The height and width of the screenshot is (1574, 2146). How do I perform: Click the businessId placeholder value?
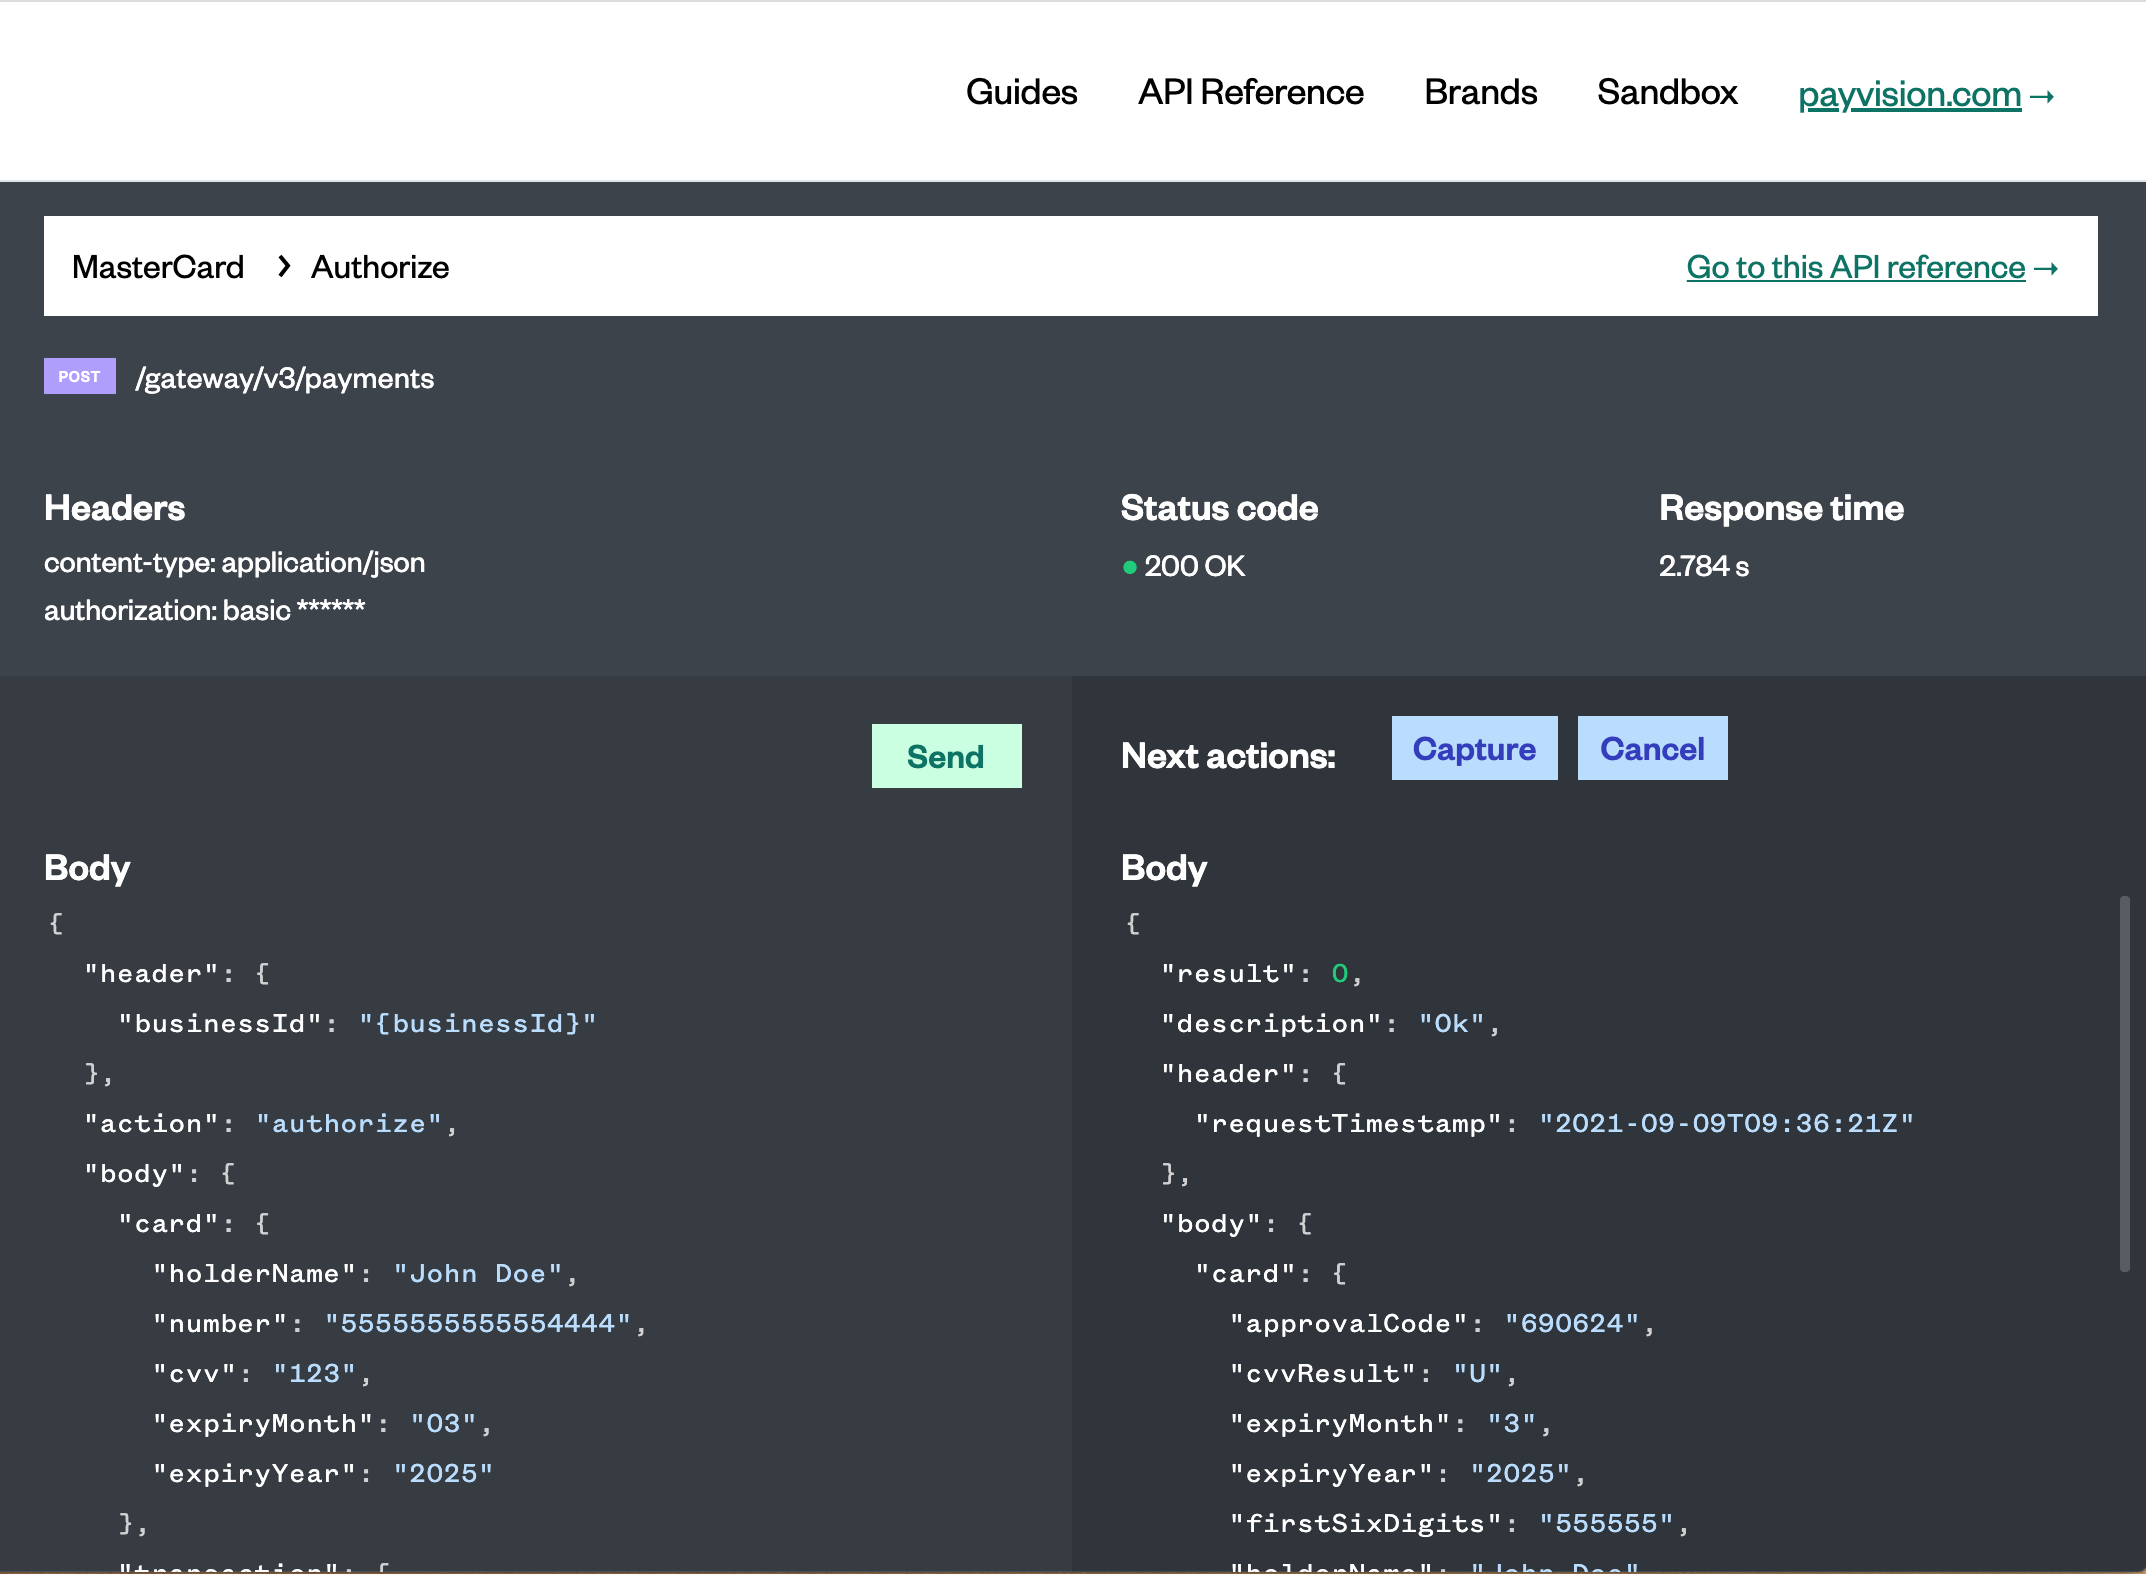click(x=478, y=1023)
